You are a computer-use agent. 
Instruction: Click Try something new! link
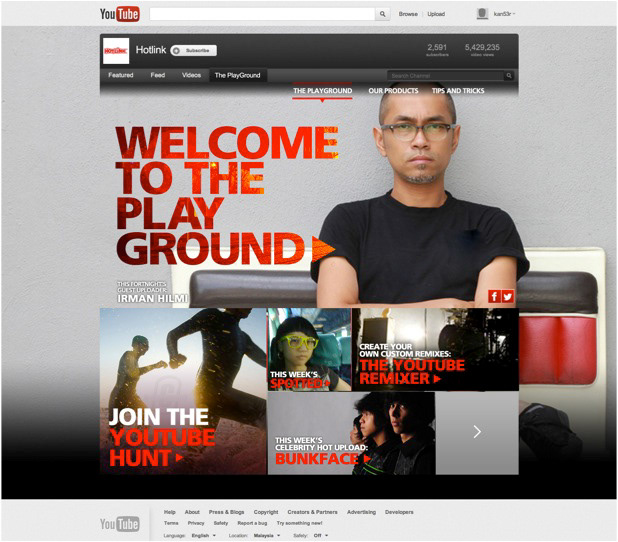tap(299, 523)
